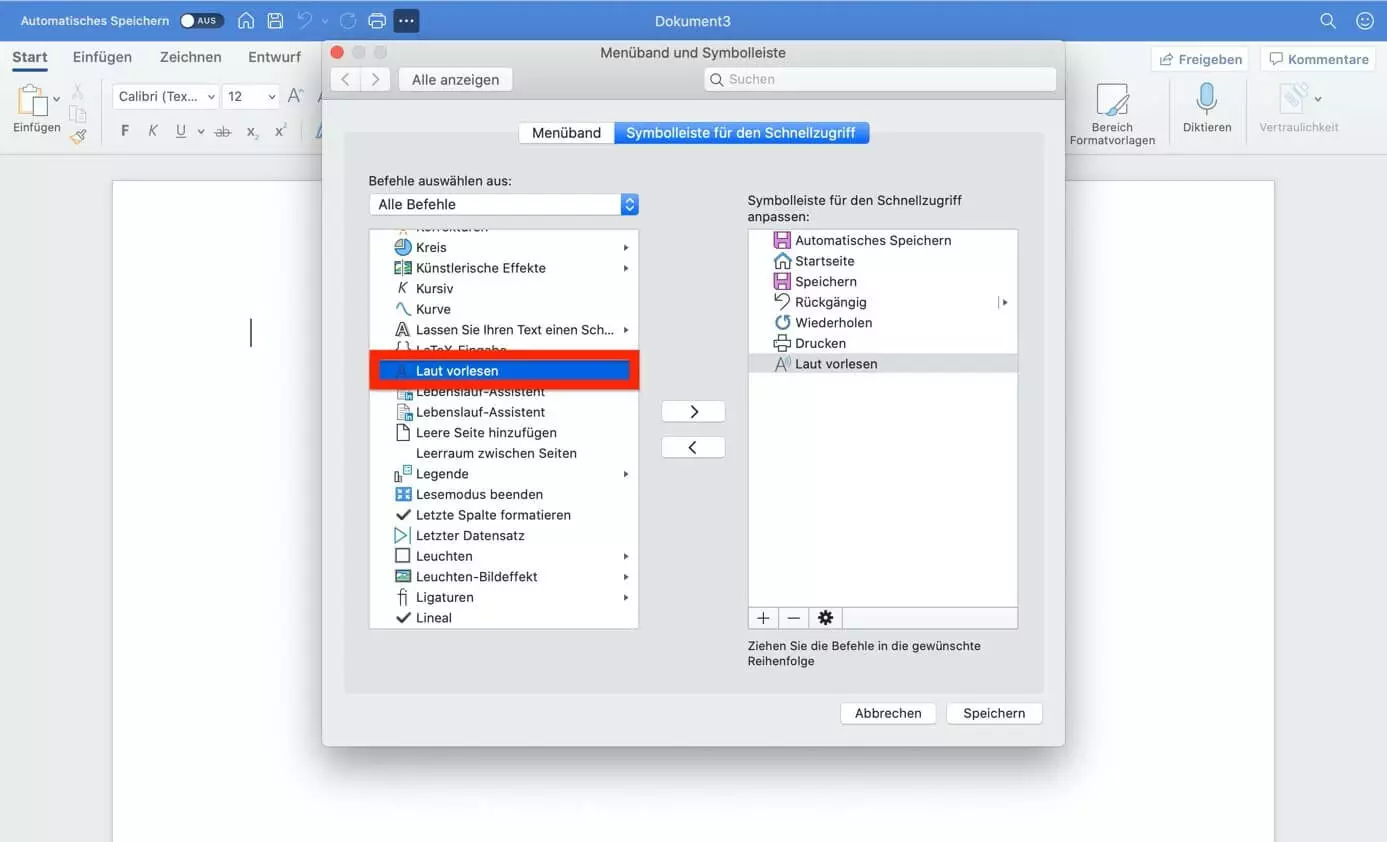Expand the Leuchten-Bildeffekt submenu arrow

click(x=626, y=577)
